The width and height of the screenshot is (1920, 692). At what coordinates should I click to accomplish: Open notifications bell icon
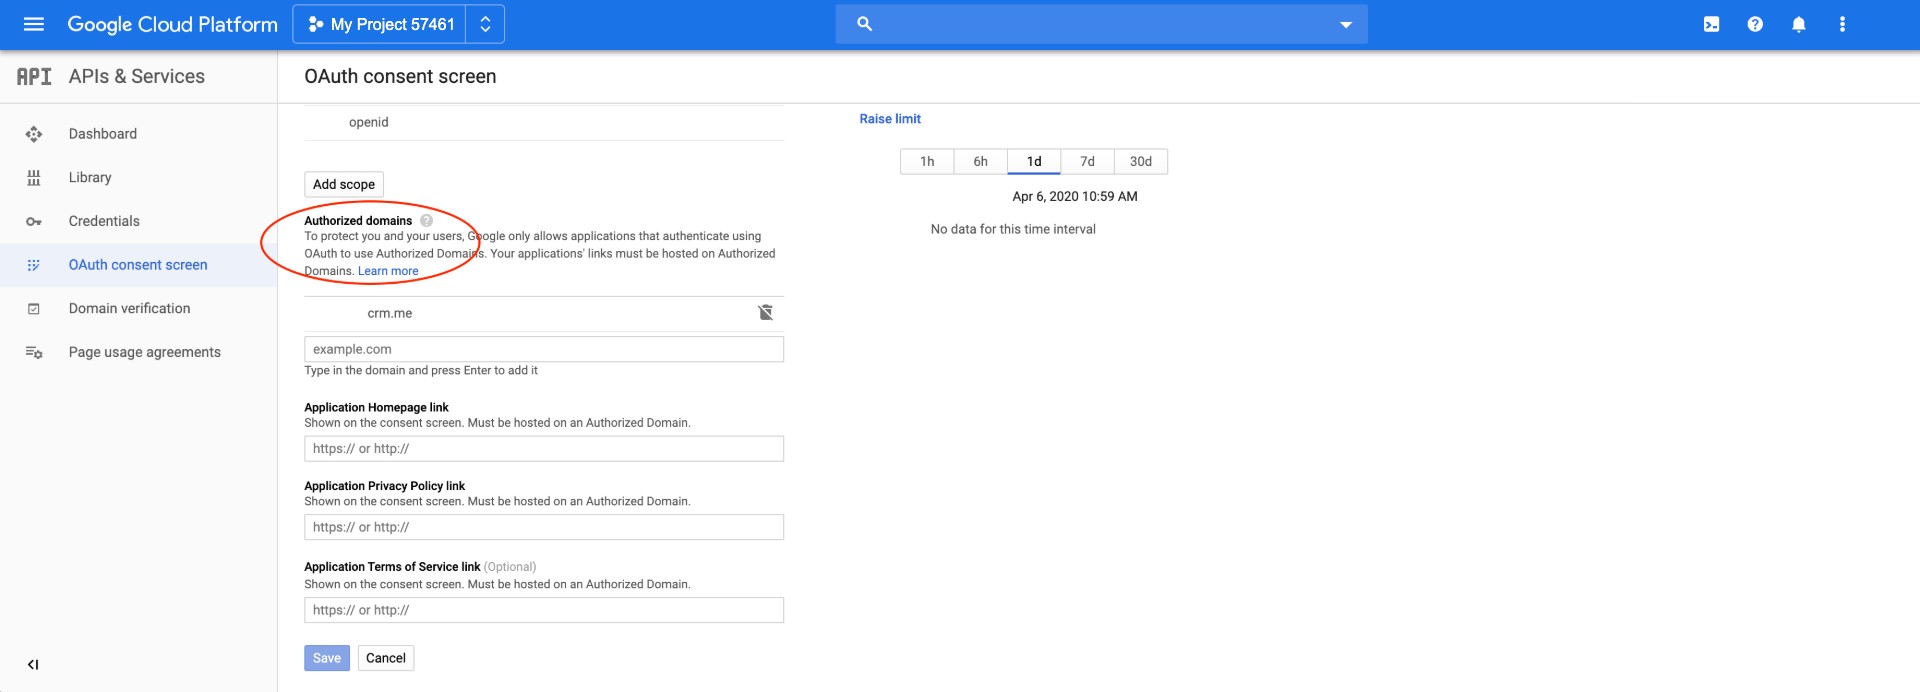tap(1798, 24)
